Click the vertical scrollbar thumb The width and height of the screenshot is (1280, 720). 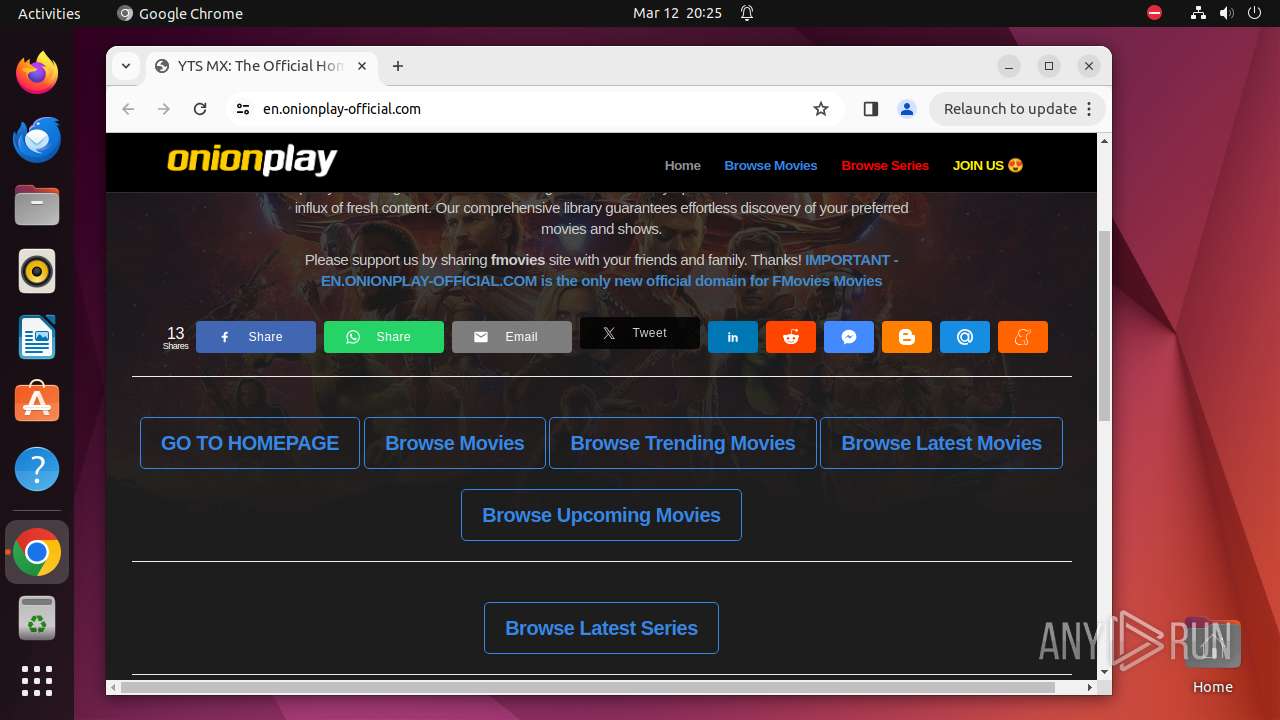[x=1104, y=325]
